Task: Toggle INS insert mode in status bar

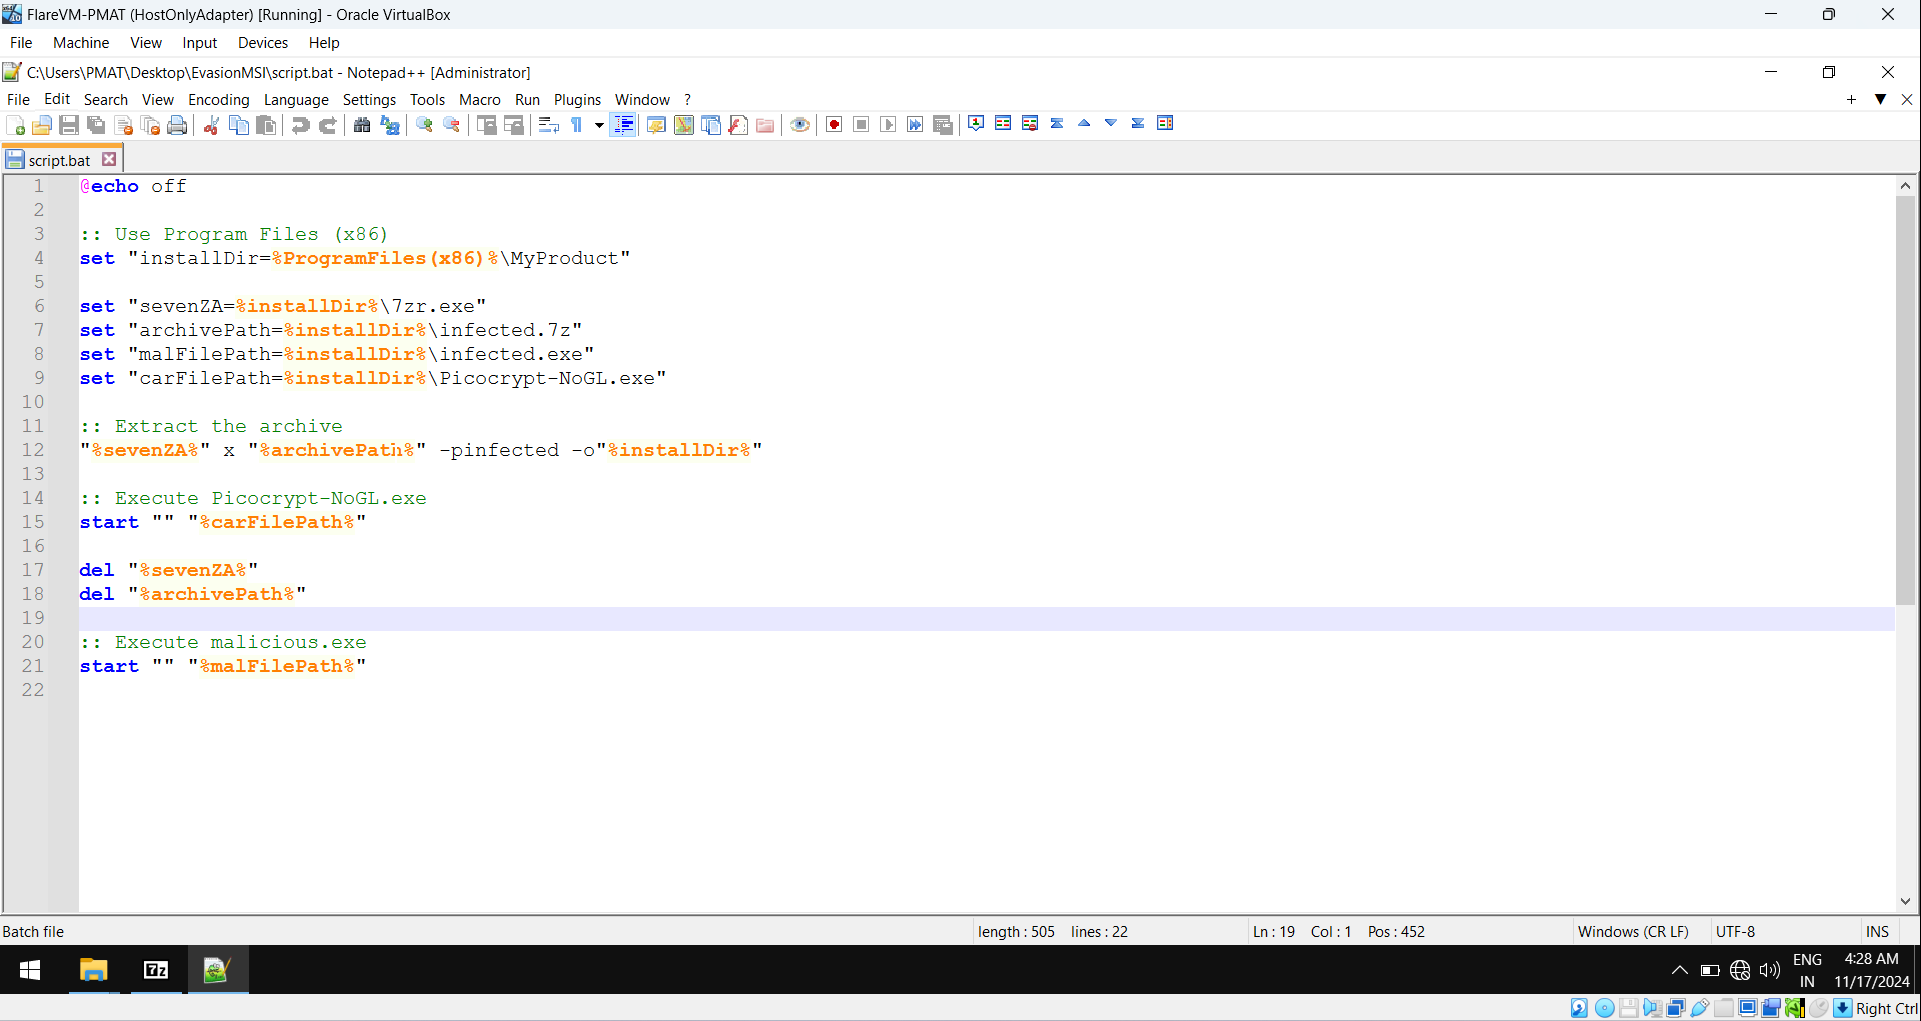Action: click(x=1877, y=931)
